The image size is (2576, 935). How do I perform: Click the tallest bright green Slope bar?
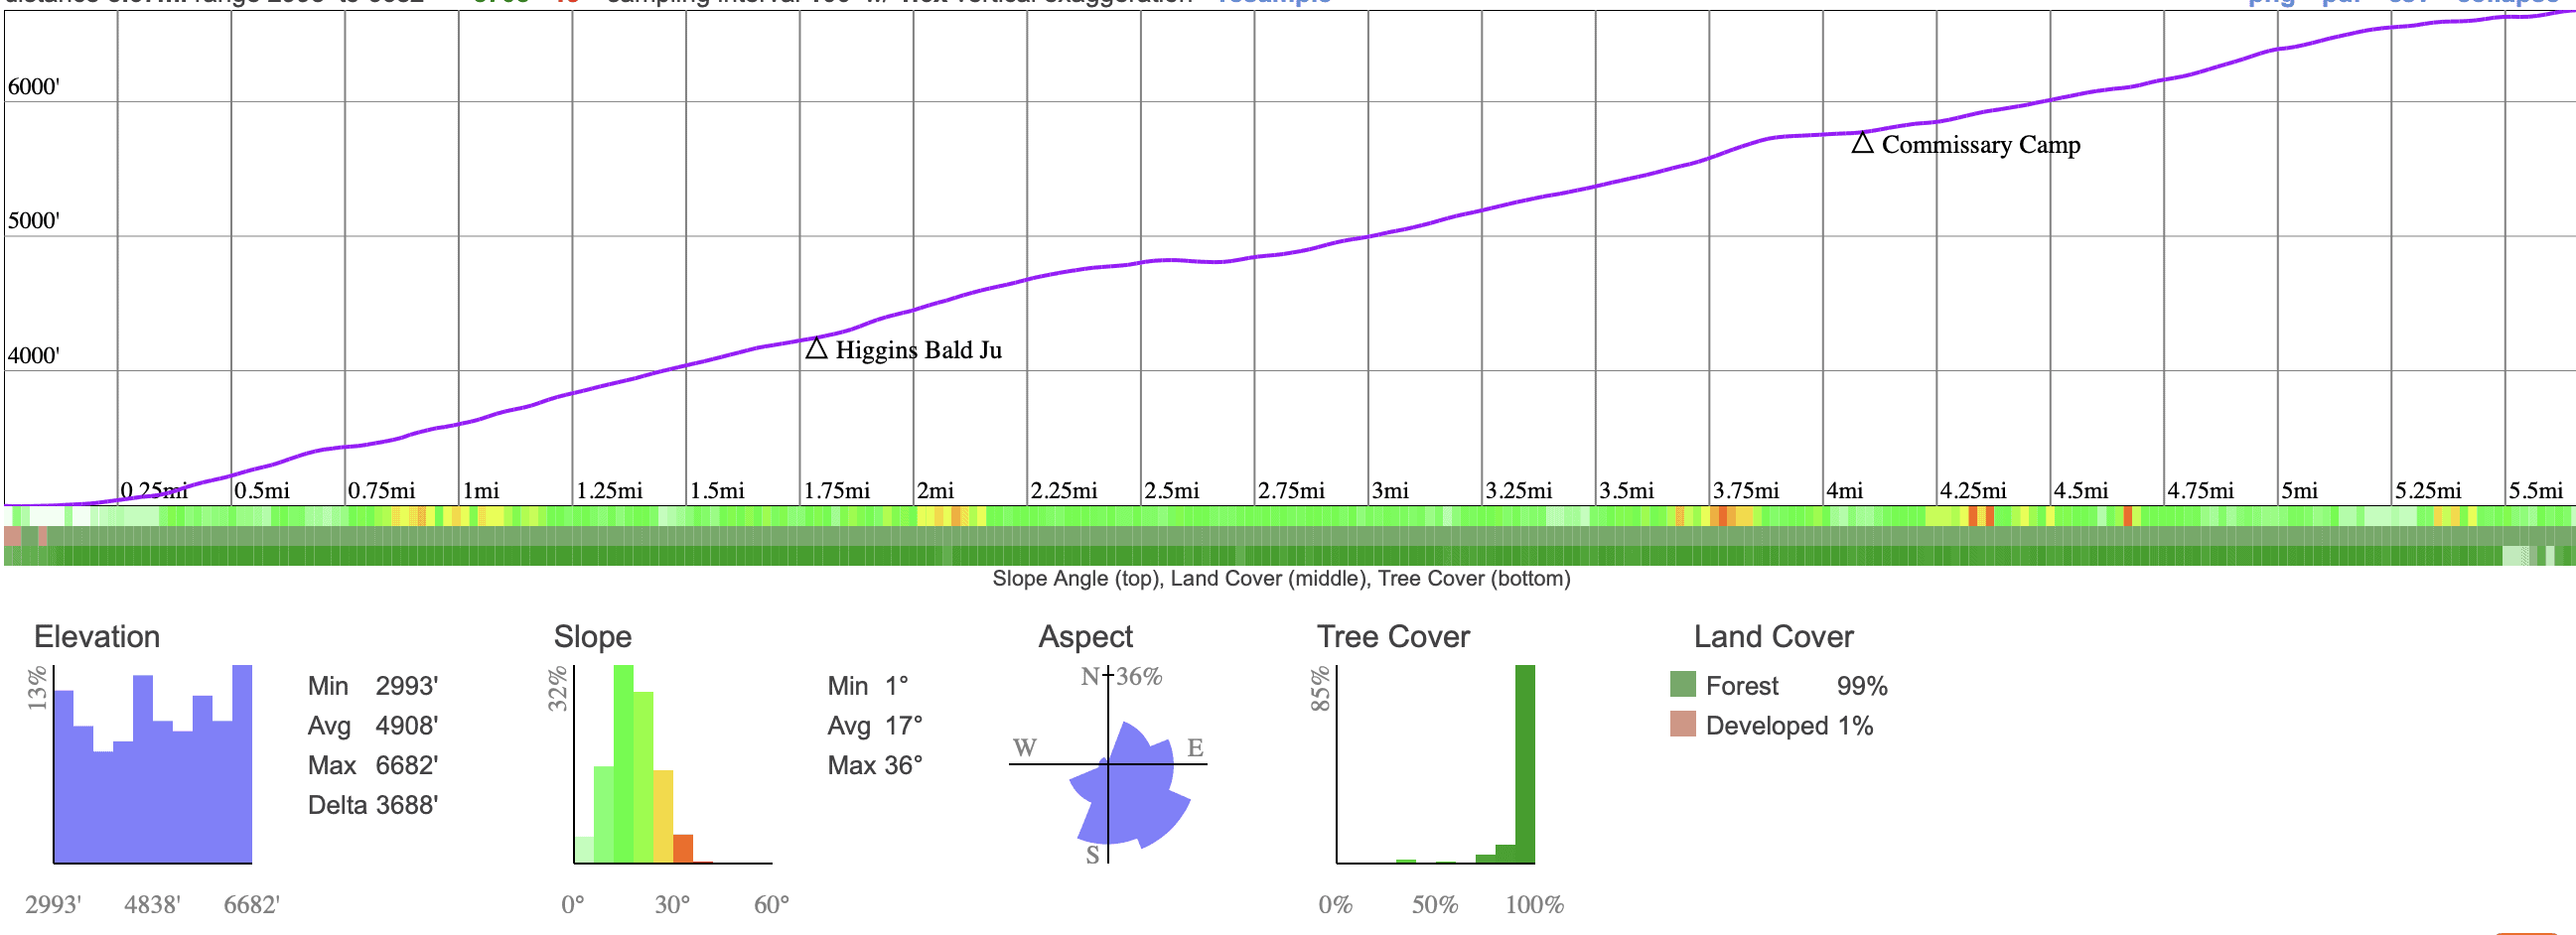pyautogui.click(x=623, y=764)
